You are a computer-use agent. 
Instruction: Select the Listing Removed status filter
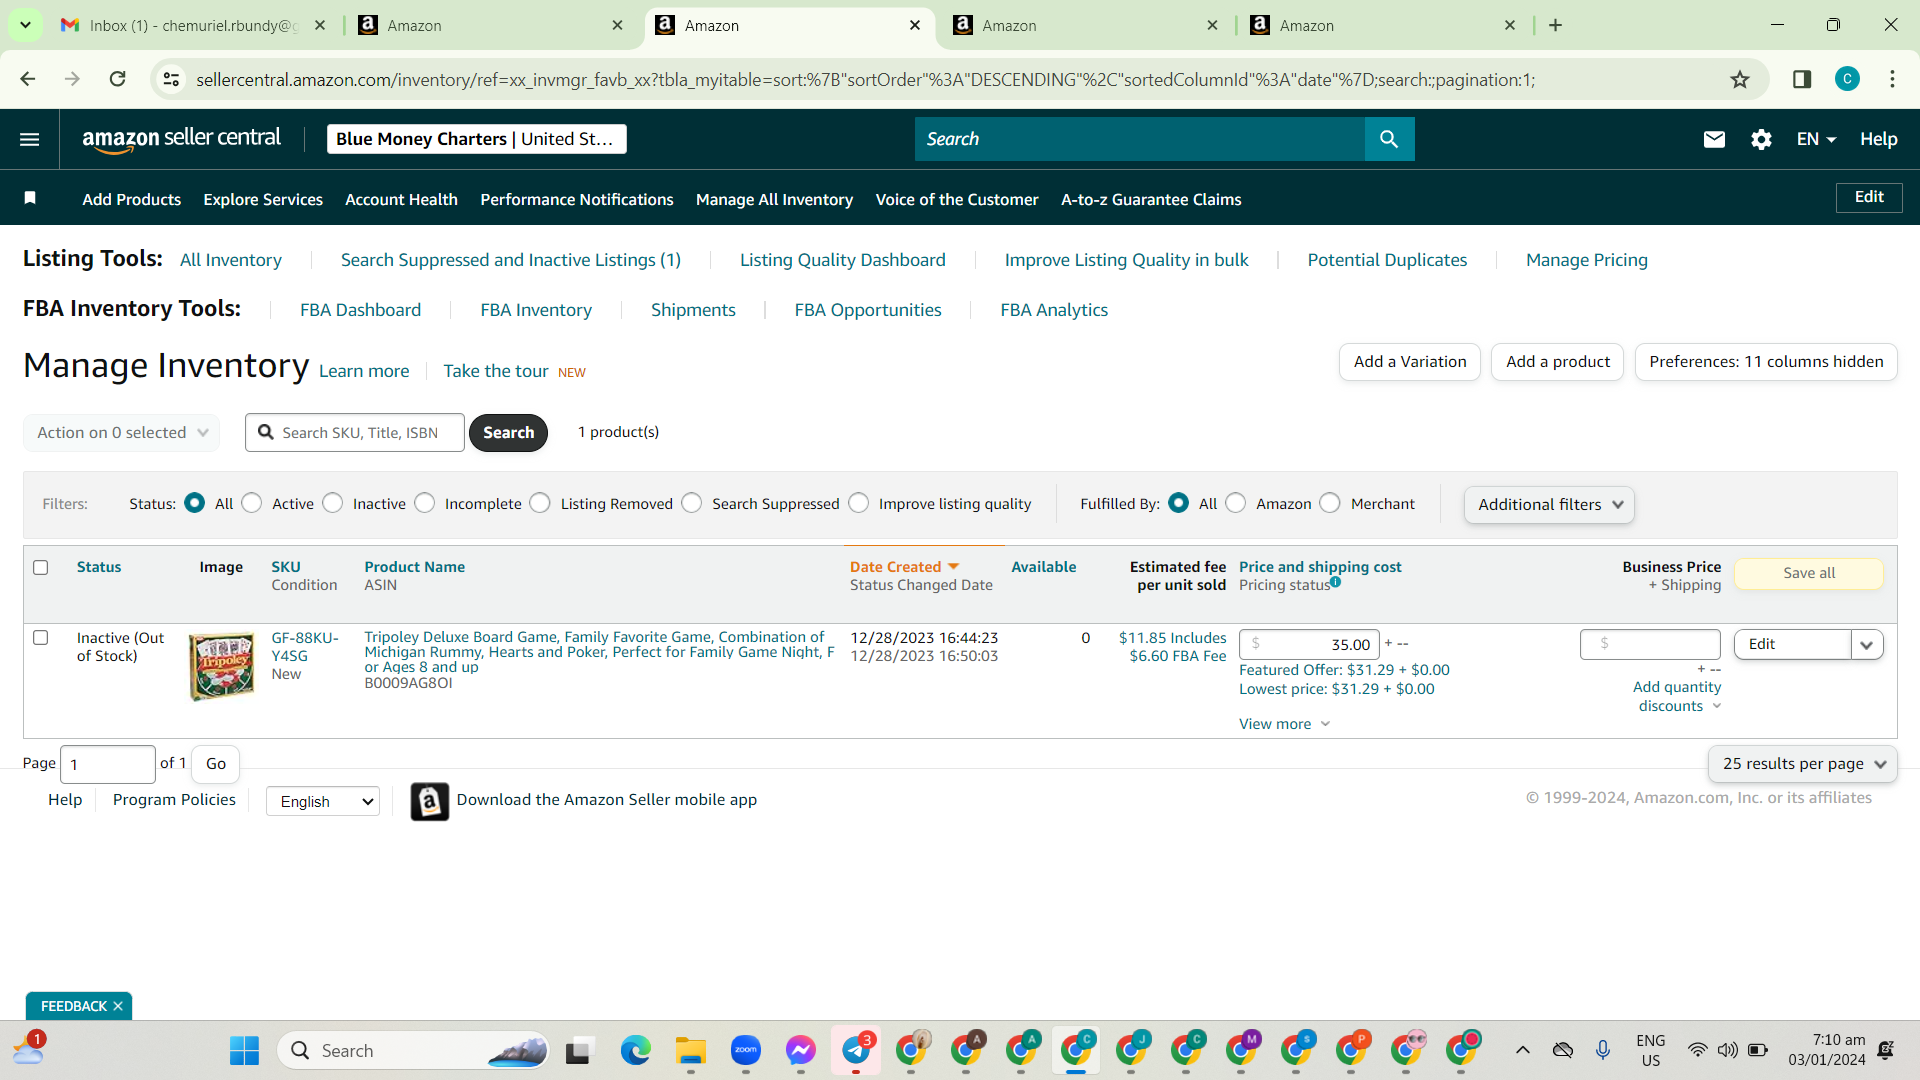click(540, 503)
